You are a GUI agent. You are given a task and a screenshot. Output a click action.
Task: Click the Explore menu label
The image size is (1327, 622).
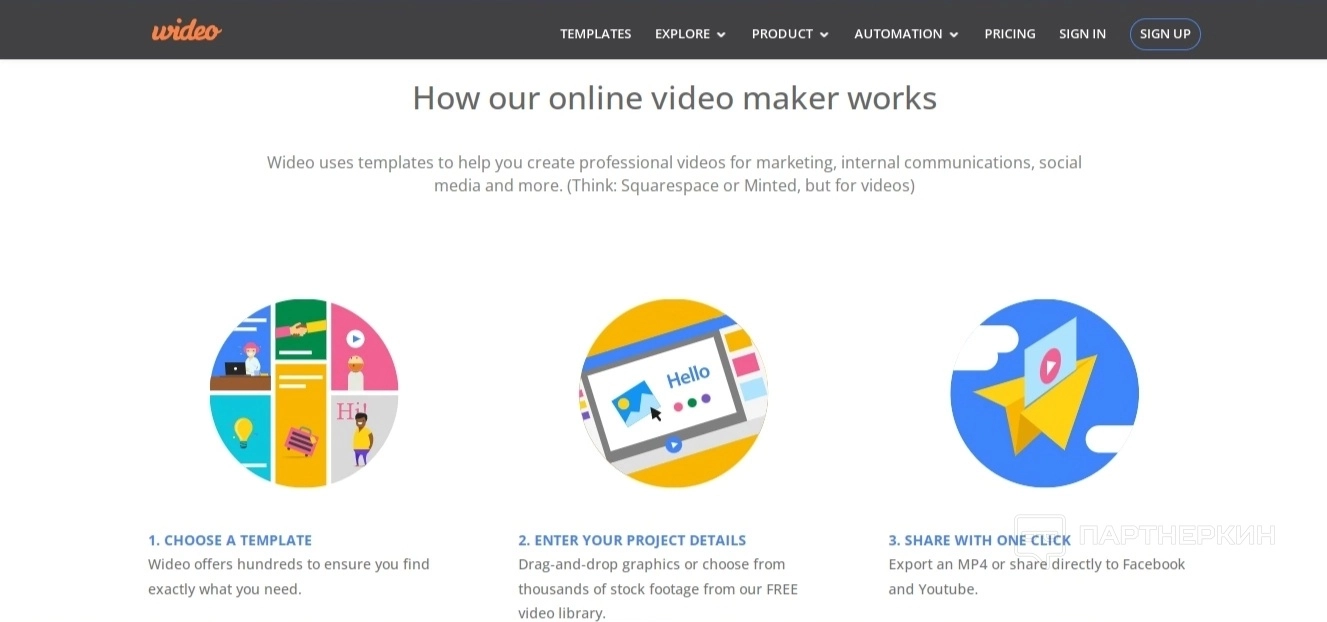[x=682, y=34]
